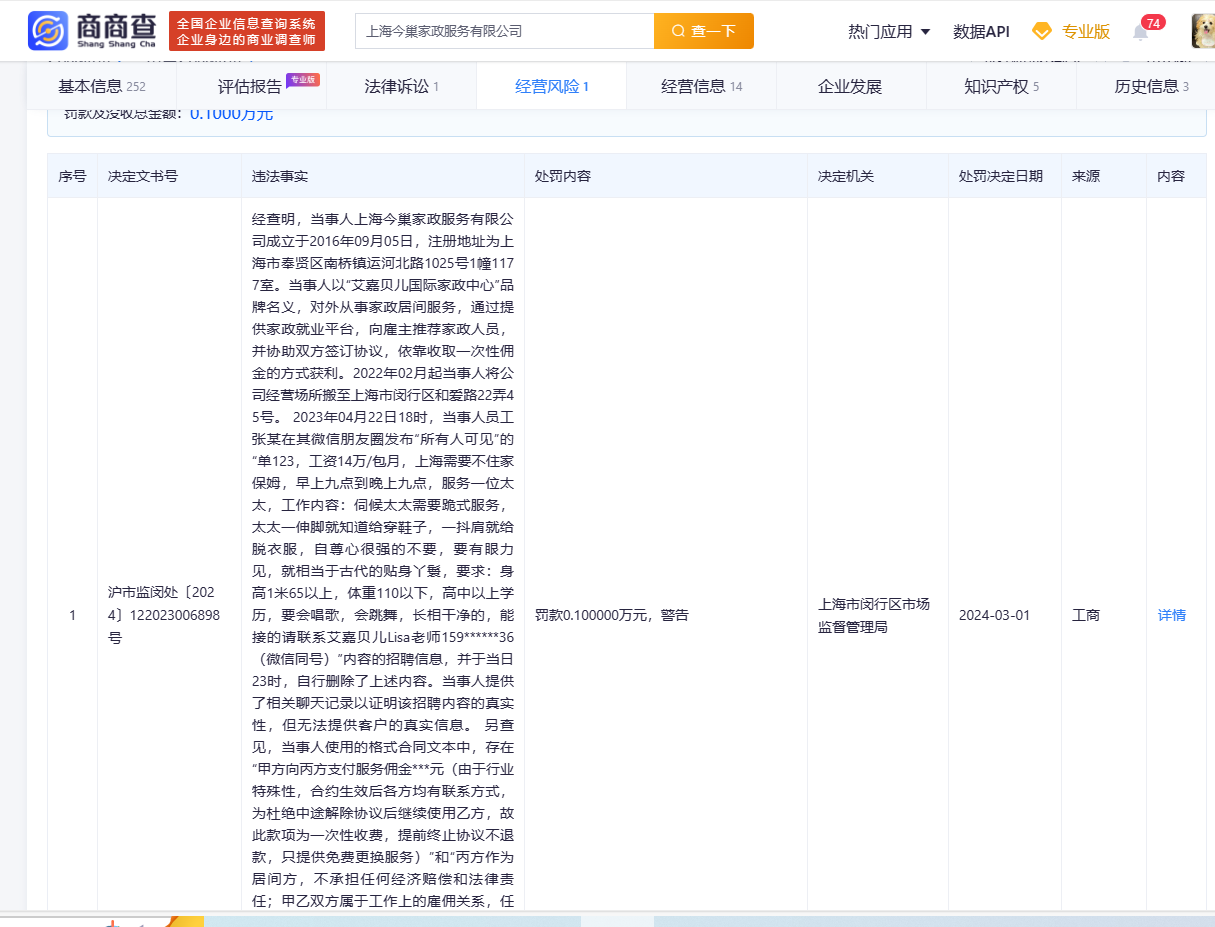Screen dimensions: 1215x927
Task: Click the 工商 source cell
Action: 1086,615
